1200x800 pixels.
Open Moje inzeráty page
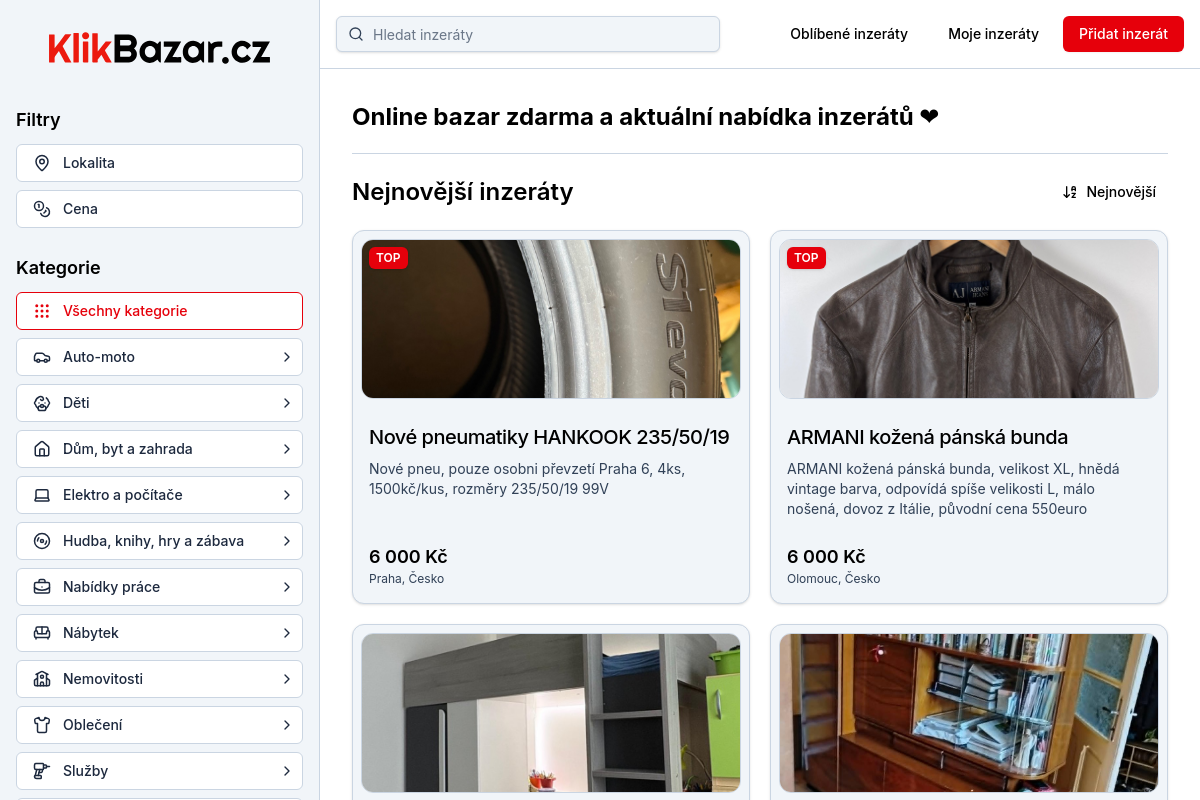[993, 34]
